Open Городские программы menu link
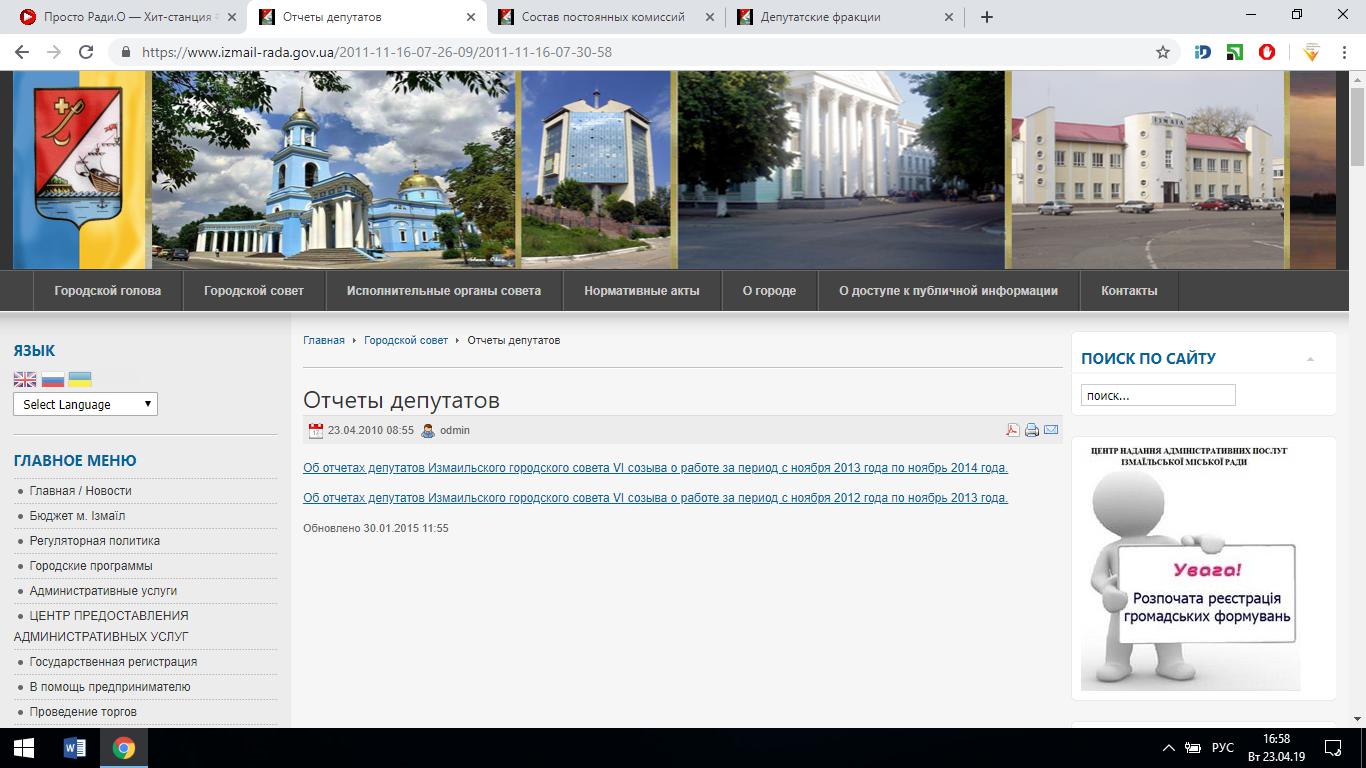The height and width of the screenshot is (768, 1366). pyautogui.click(x=91, y=566)
